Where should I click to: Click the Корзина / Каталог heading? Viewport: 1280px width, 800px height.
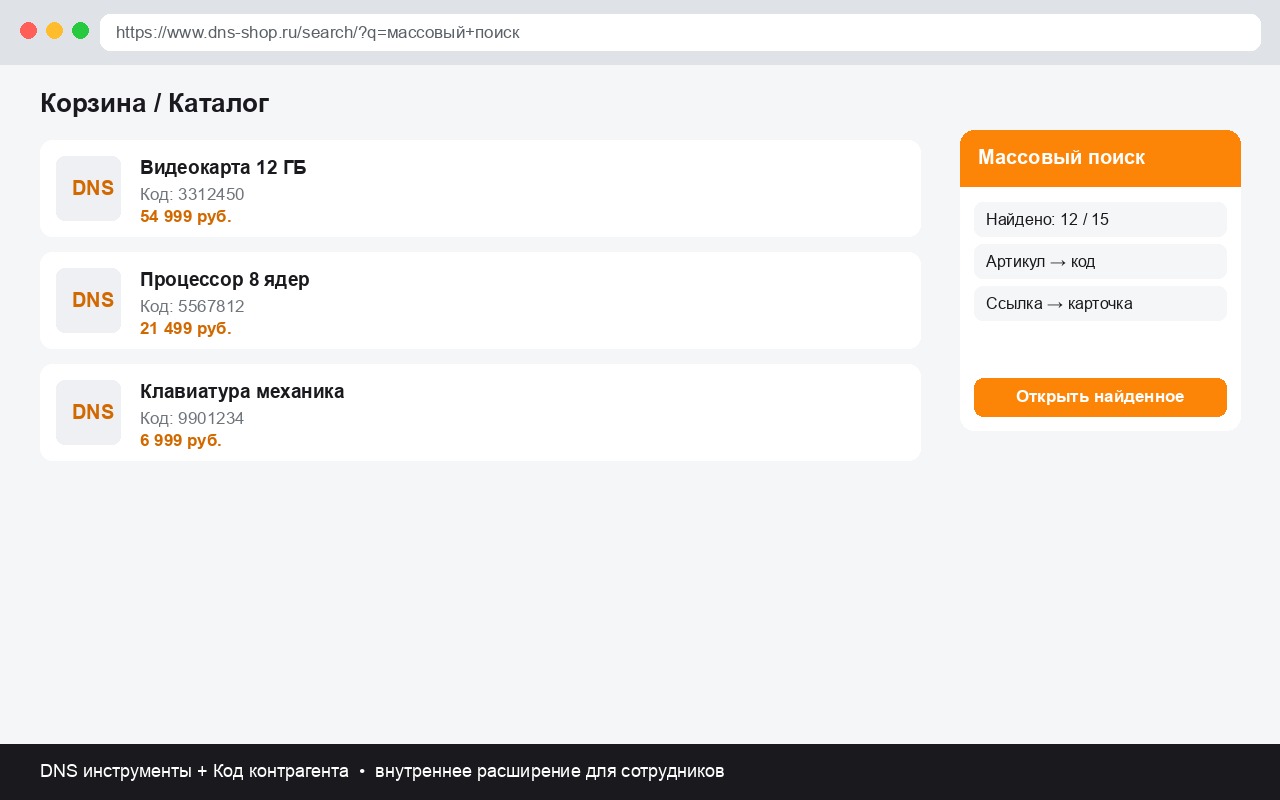[155, 103]
